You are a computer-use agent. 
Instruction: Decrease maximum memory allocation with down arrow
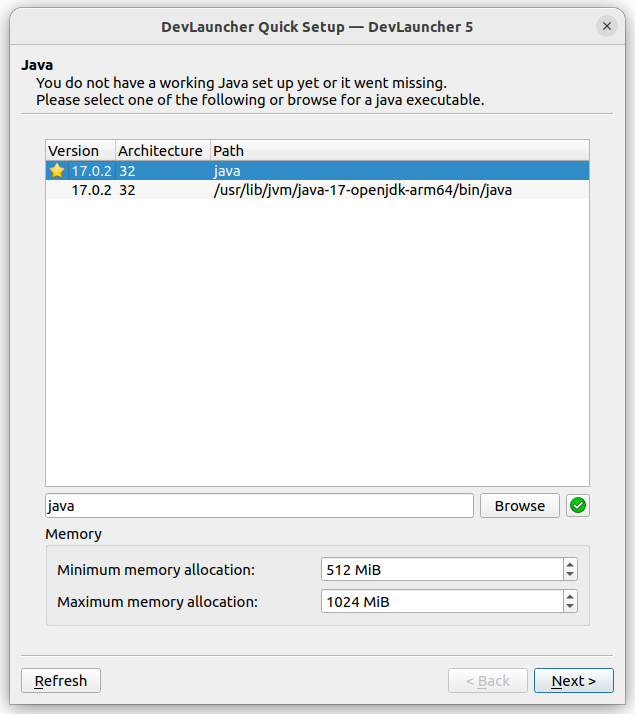coord(570,607)
